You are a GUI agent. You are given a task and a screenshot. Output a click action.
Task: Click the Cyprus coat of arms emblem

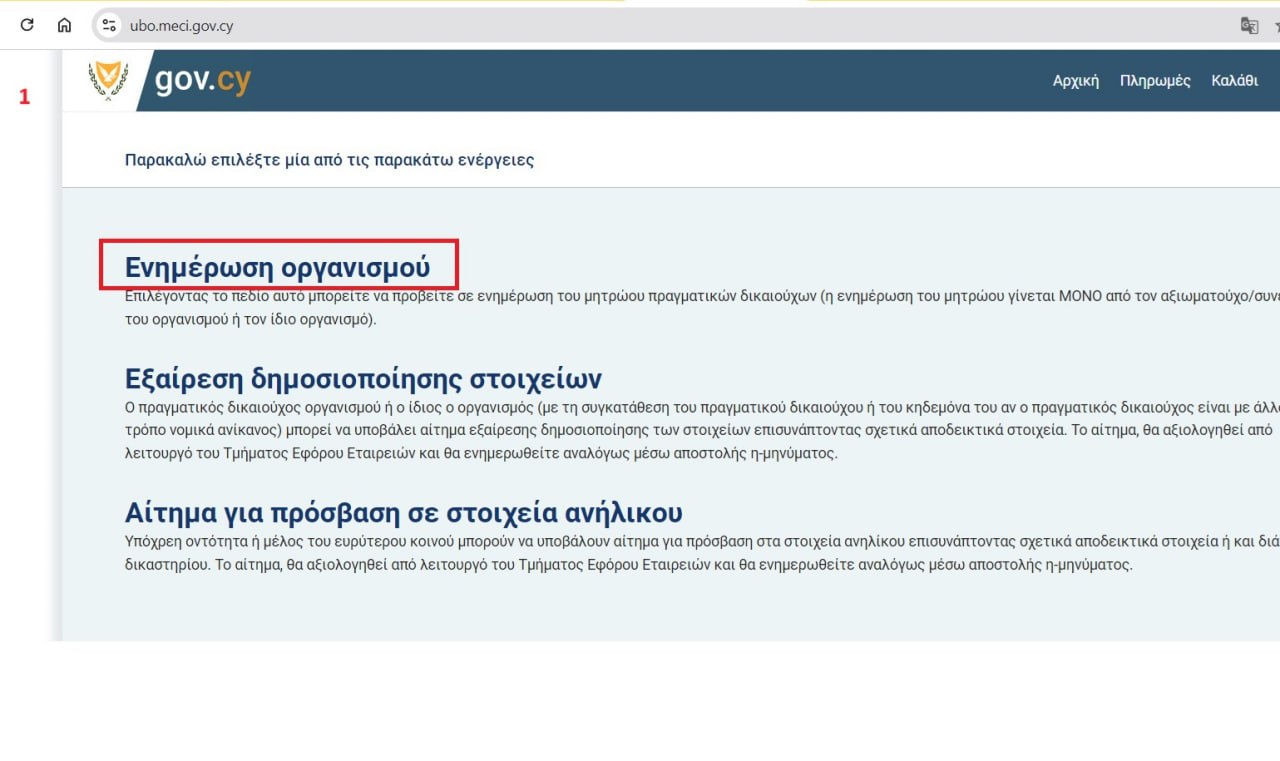(108, 81)
